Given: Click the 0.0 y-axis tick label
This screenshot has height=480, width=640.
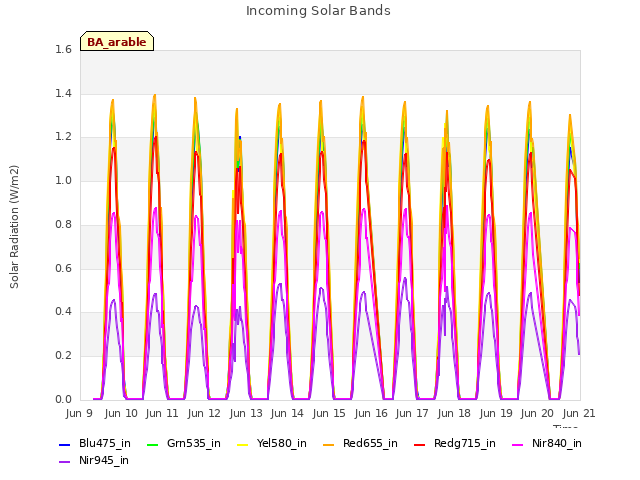Looking at the screenshot, I should point(63,399).
